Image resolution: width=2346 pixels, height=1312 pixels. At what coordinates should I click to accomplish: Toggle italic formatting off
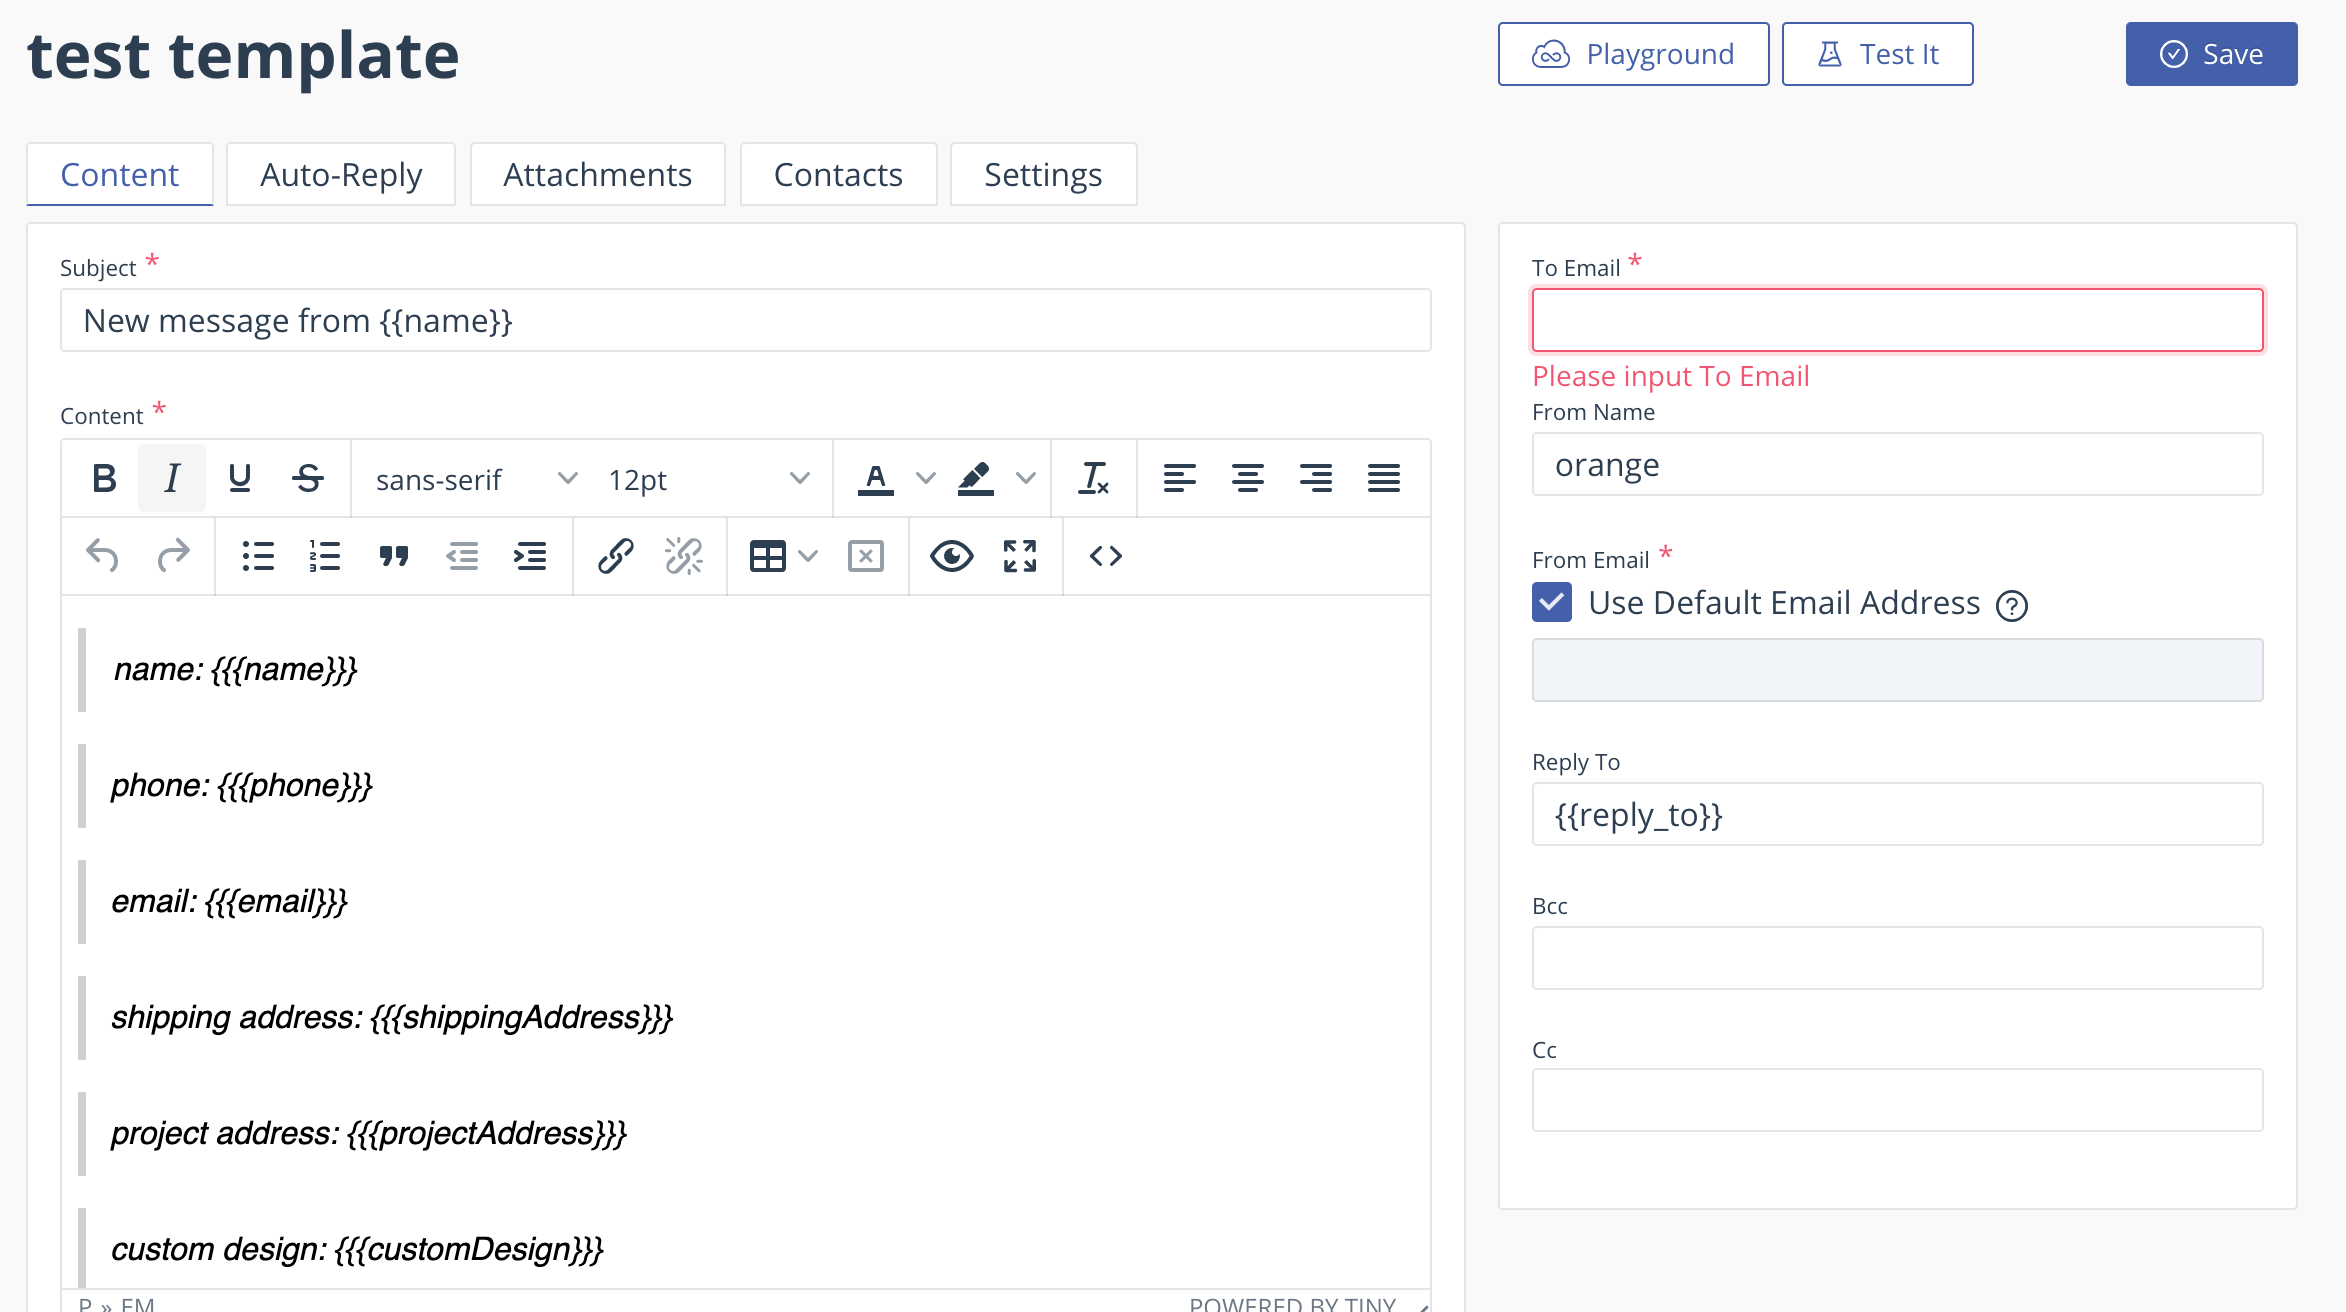172,479
